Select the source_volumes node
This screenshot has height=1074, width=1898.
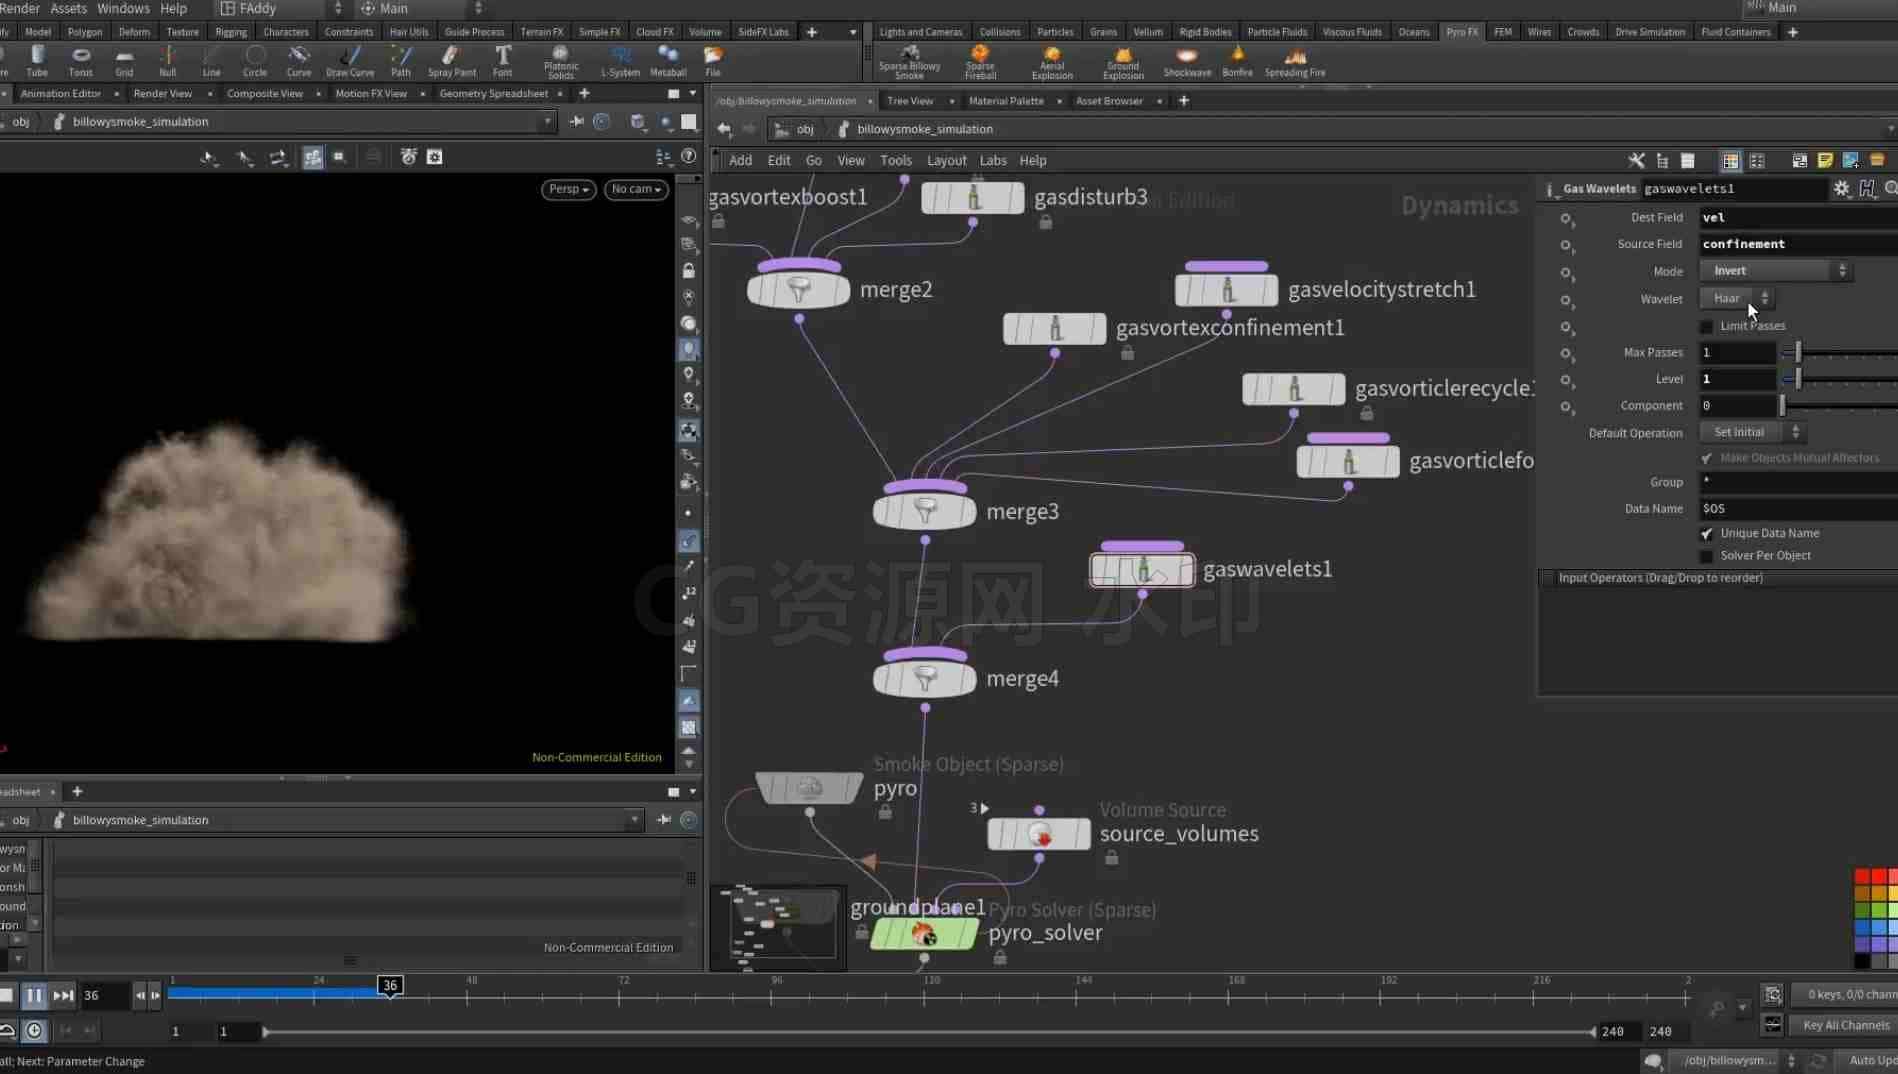(x=1039, y=834)
